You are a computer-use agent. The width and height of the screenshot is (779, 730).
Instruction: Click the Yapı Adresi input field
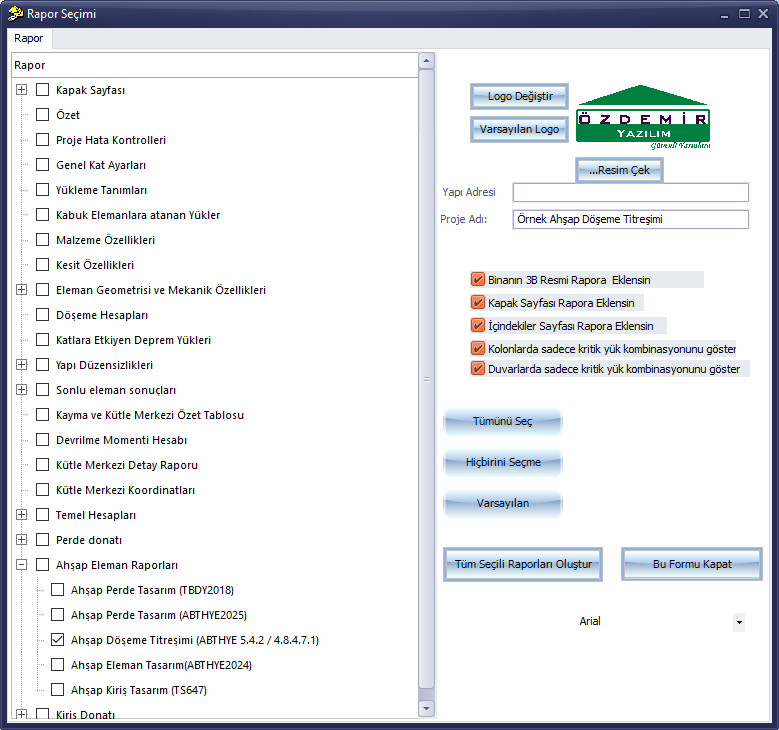click(x=630, y=192)
